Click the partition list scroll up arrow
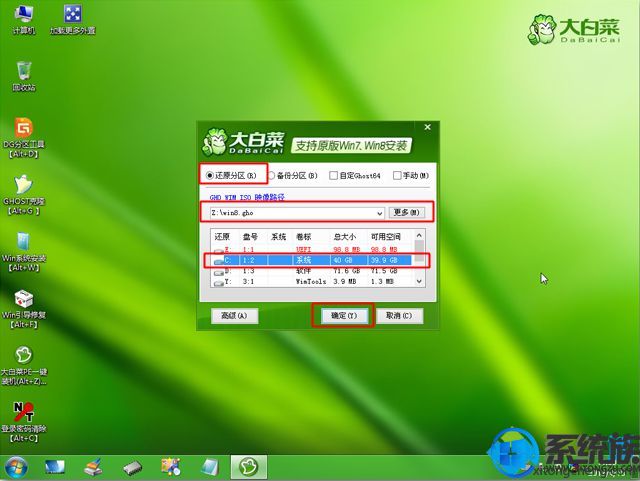 point(419,236)
